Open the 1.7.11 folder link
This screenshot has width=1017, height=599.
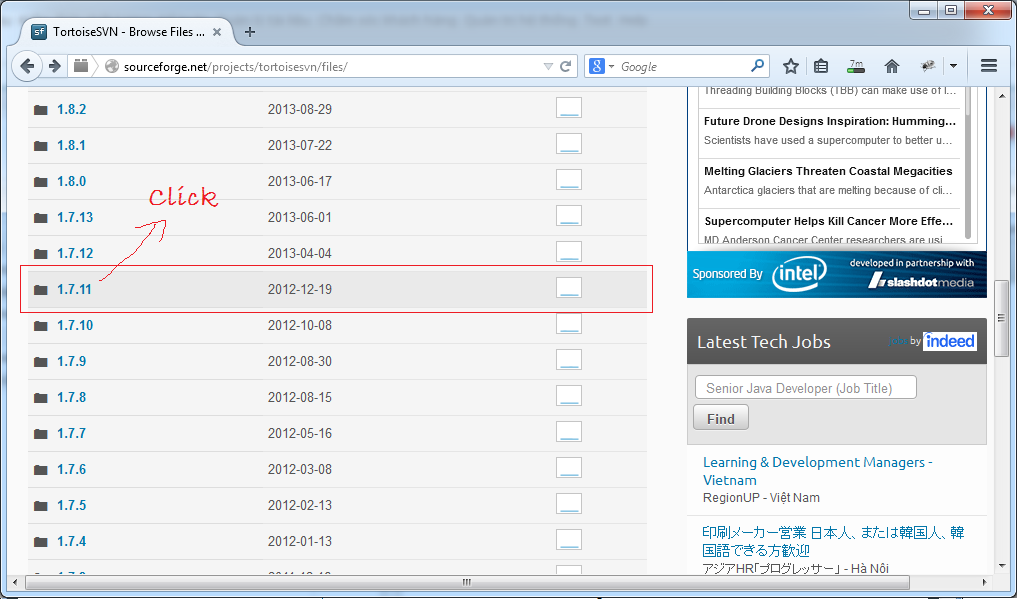[74, 289]
